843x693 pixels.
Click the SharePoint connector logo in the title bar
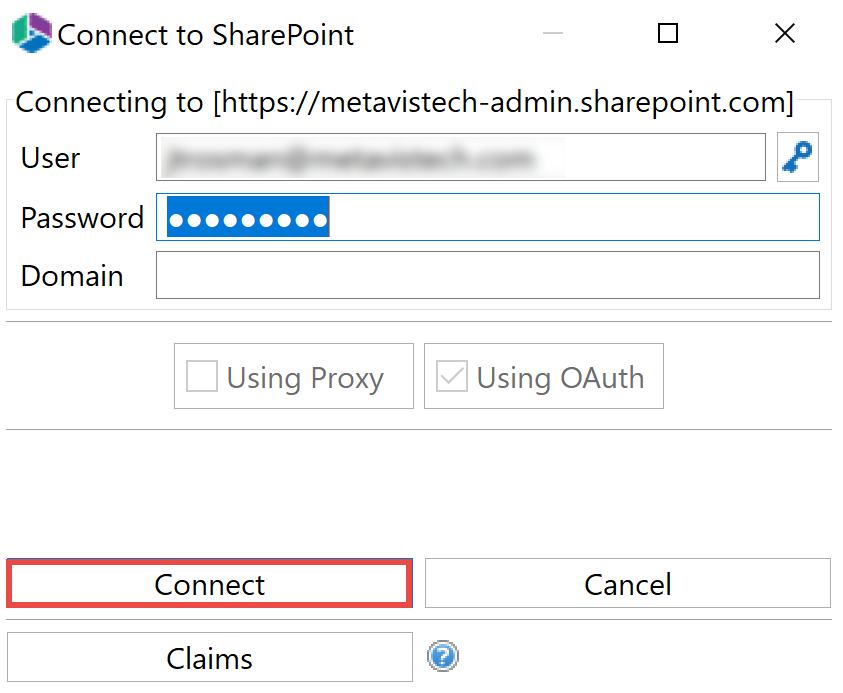pos(30,33)
